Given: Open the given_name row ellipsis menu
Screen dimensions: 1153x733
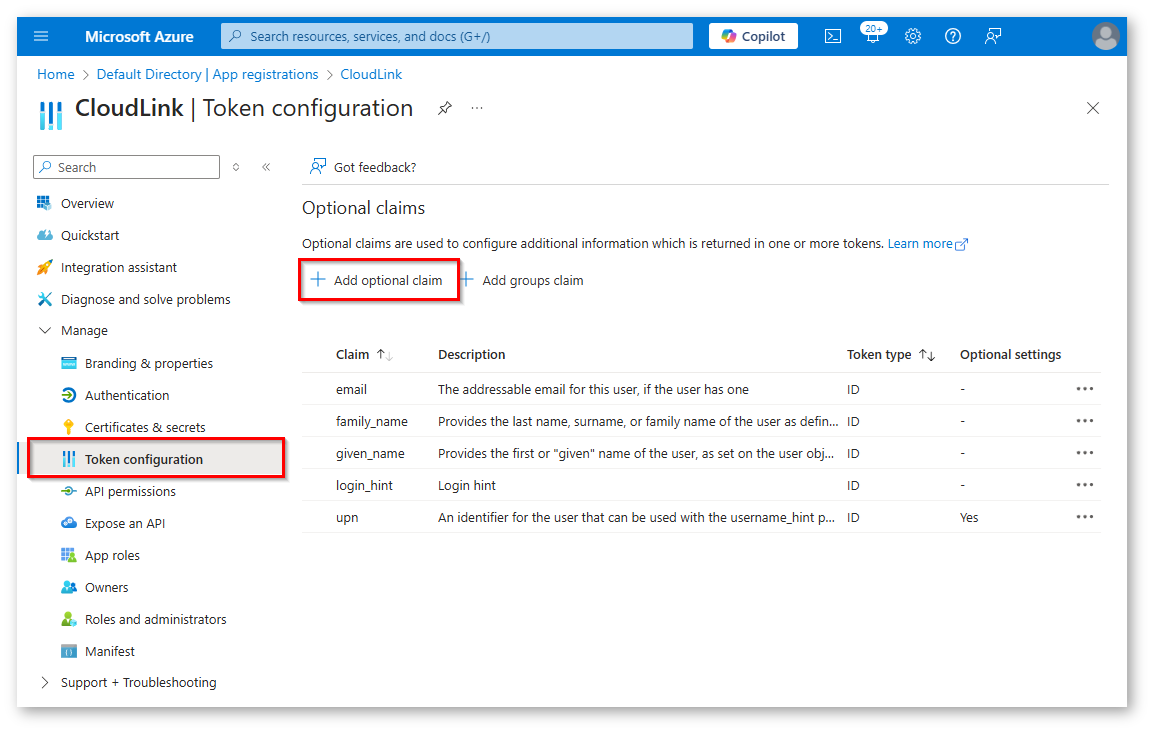Looking at the screenshot, I should coord(1085,453).
